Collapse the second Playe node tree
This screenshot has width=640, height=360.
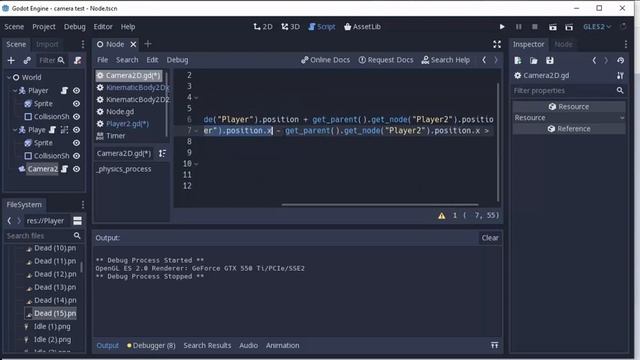[15, 130]
